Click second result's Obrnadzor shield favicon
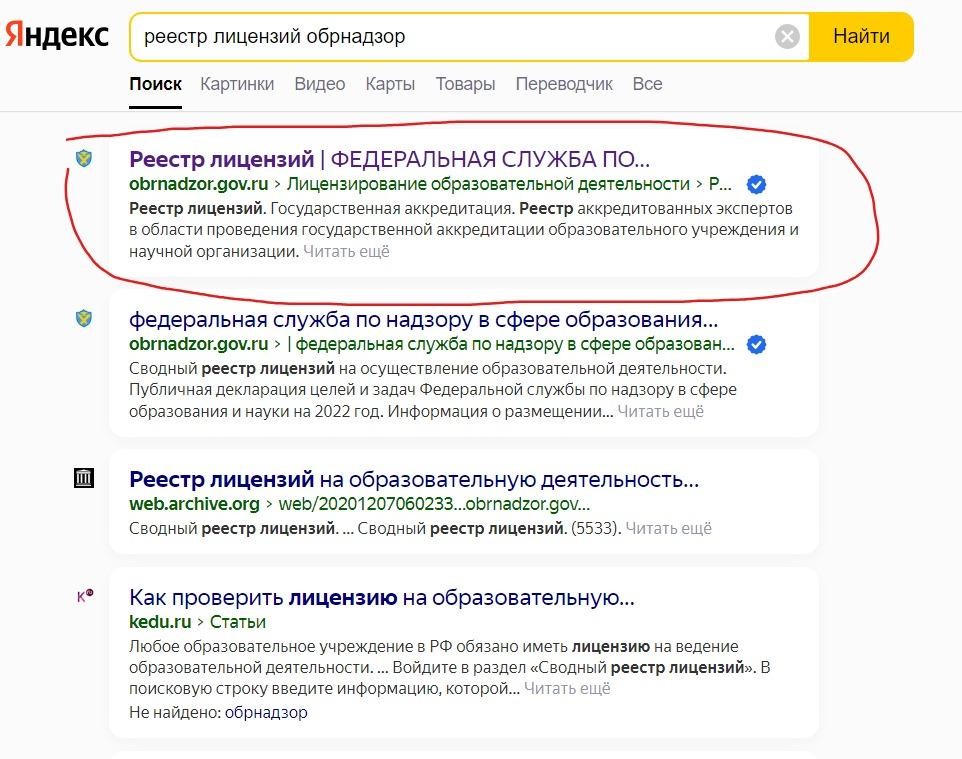This screenshot has width=962, height=759. [84, 319]
